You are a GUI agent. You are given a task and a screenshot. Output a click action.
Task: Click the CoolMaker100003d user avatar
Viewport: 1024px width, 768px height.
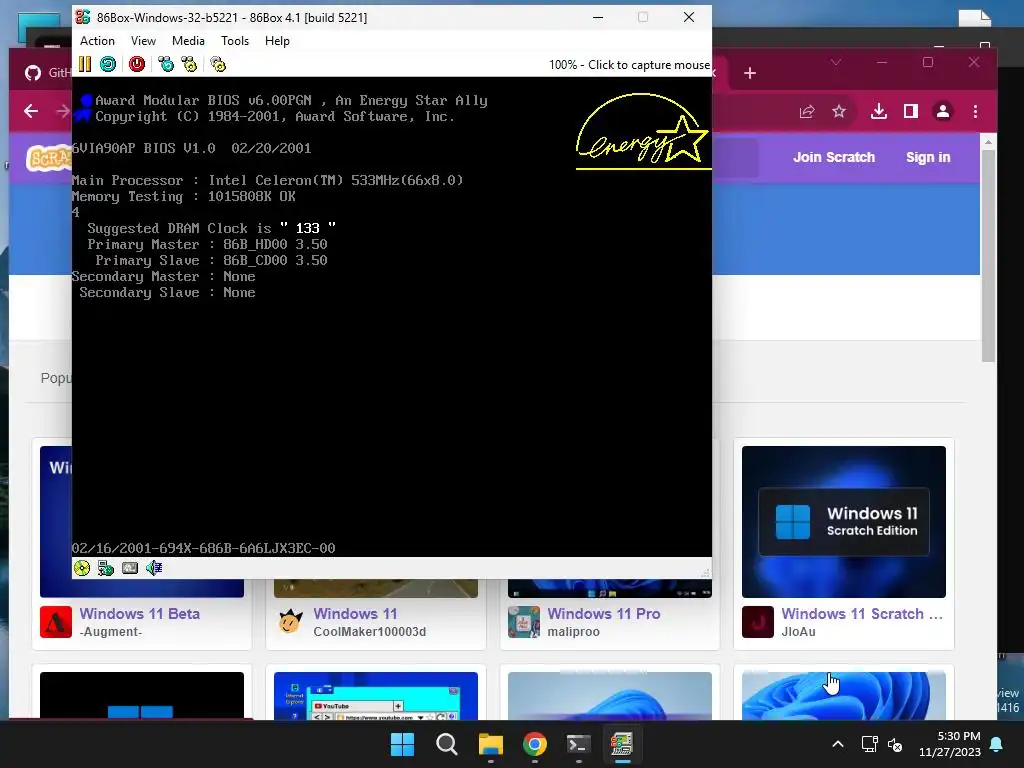click(x=290, y=622)
